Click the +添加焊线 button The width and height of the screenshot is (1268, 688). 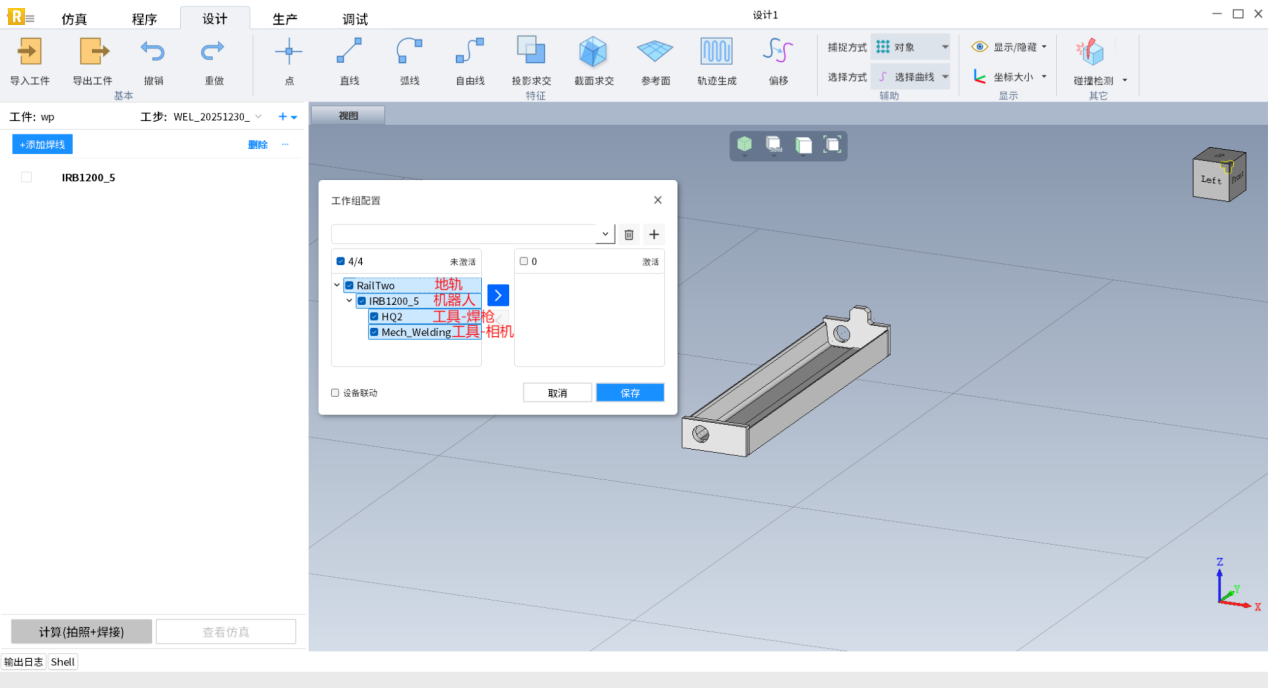click(x=43, y=145)
